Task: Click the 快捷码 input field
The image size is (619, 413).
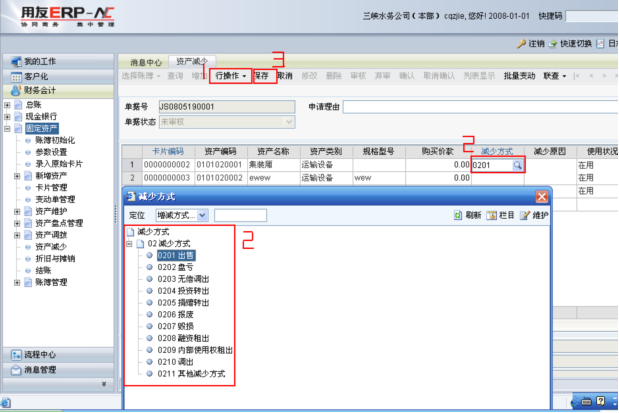Action: (x=592, y=16)
